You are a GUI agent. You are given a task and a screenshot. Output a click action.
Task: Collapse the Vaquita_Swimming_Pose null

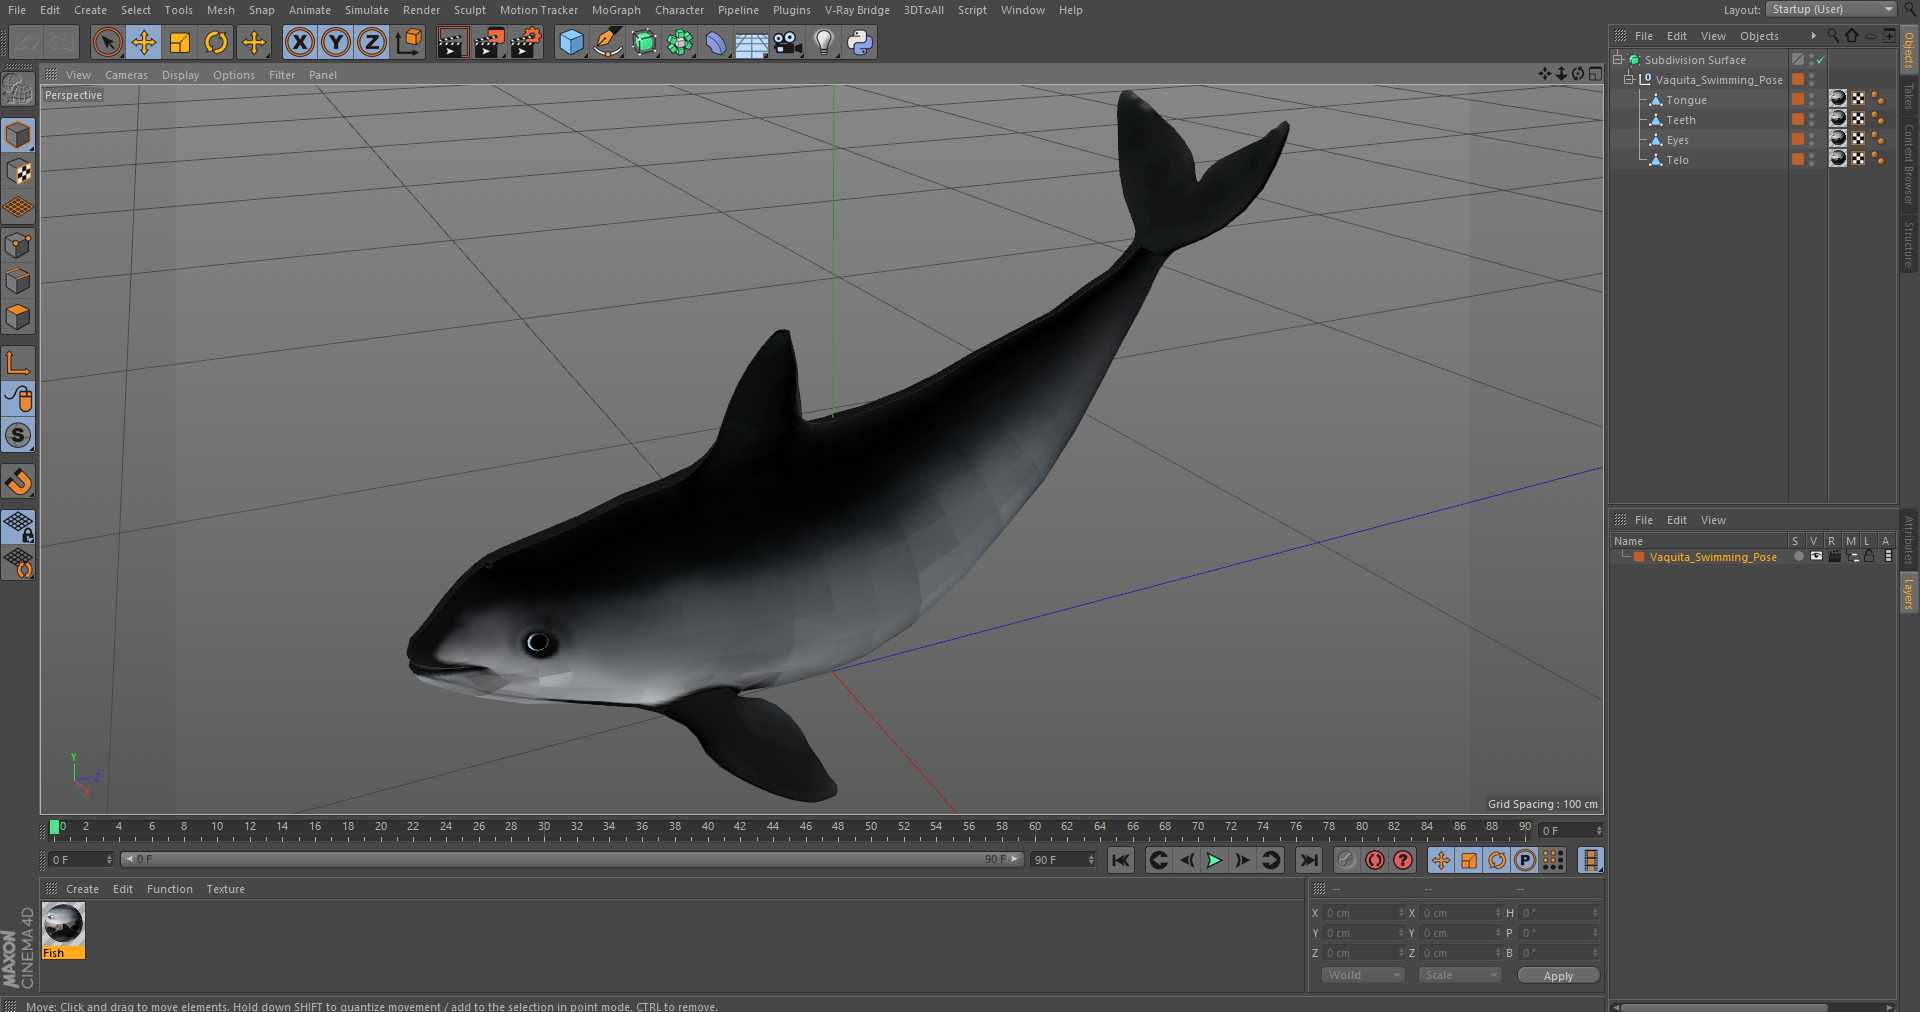1628,79
